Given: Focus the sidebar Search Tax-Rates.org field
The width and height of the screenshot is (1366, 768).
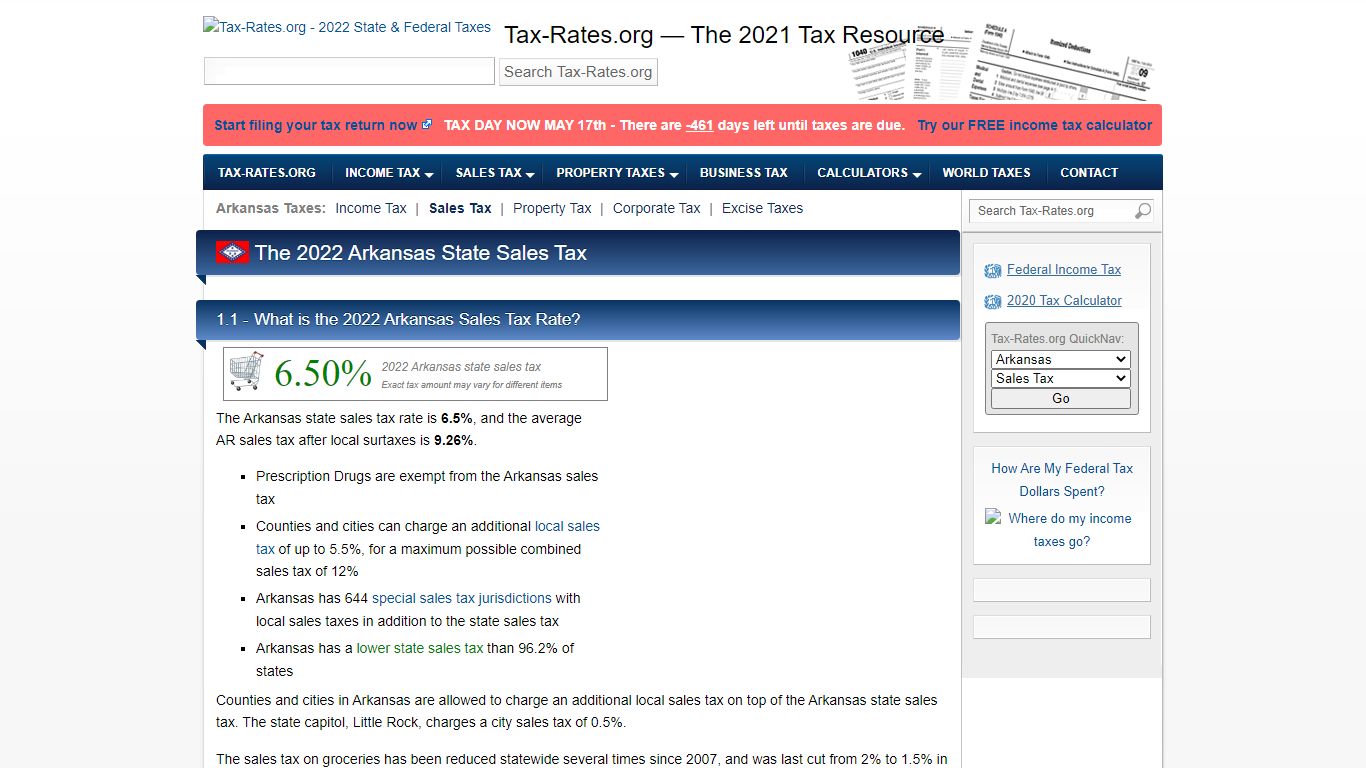Looking at the screenshot, I should click(1054, 211).
